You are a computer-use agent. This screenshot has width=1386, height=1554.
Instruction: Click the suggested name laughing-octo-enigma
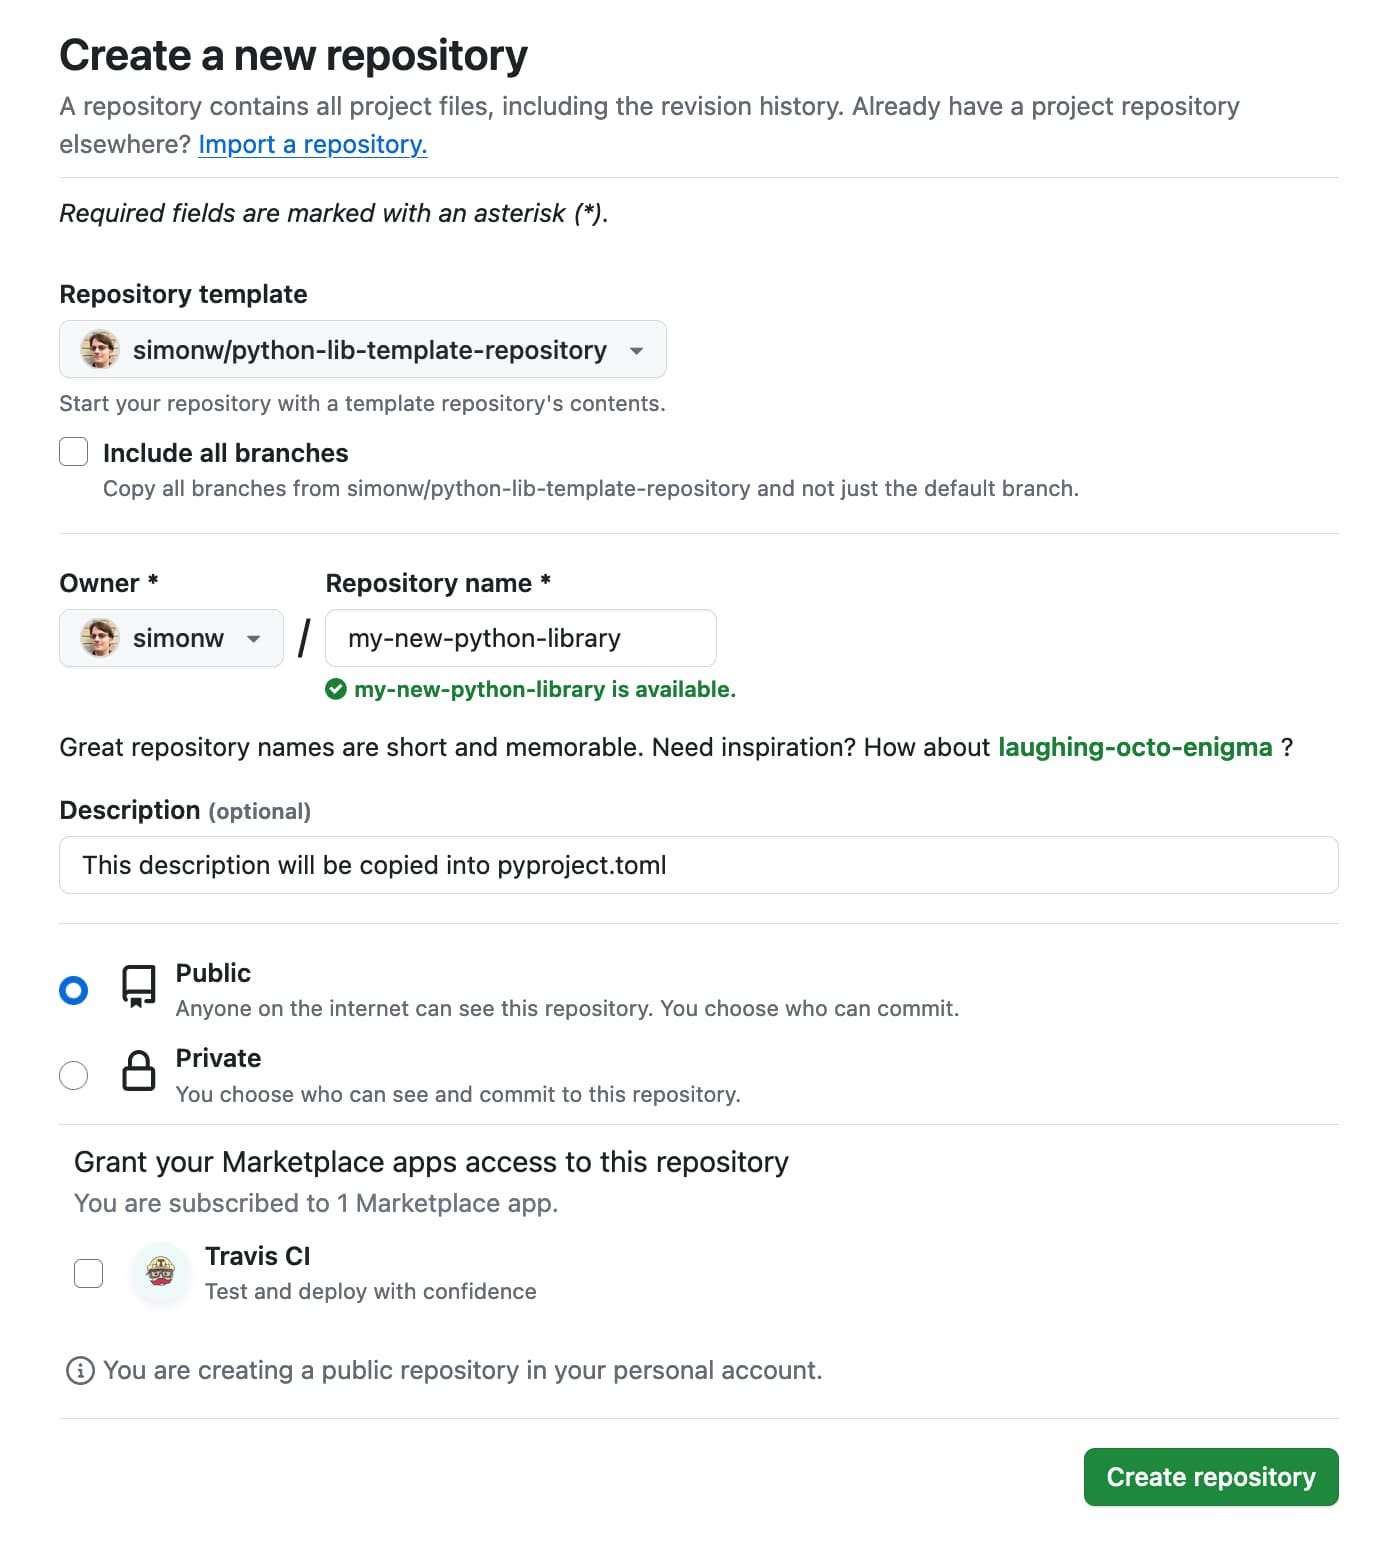1134,747
